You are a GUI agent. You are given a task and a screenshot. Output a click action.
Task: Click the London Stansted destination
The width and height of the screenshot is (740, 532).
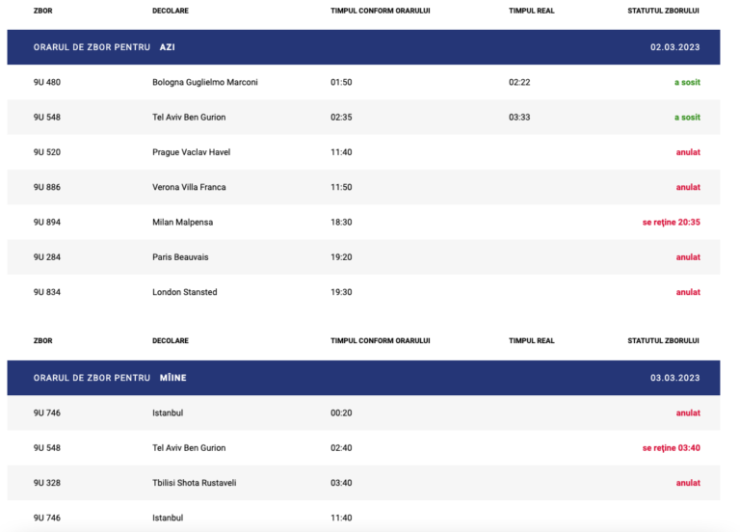184,292
